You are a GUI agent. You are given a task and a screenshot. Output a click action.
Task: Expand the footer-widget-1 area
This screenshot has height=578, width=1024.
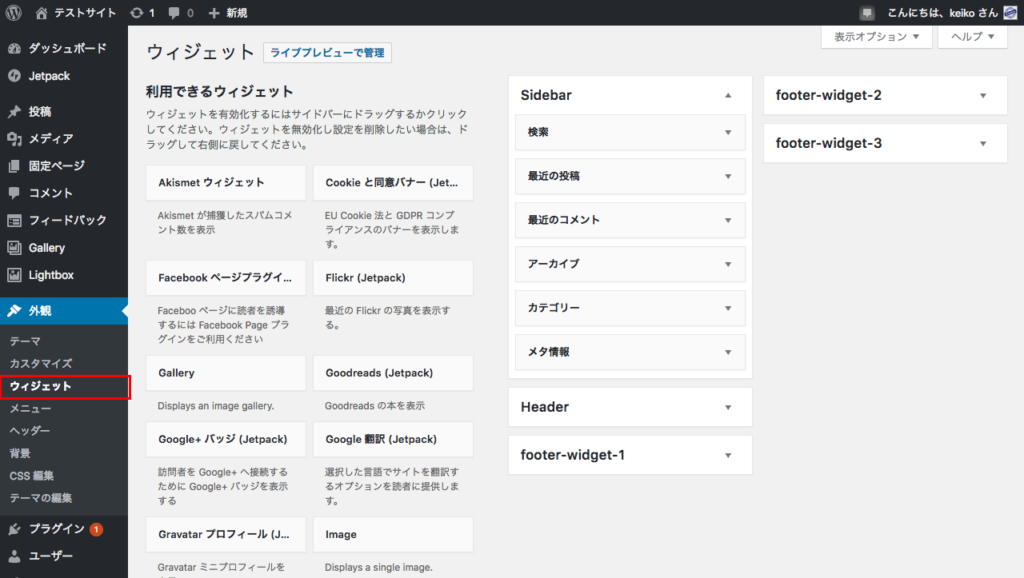click(x=728, y=455)
